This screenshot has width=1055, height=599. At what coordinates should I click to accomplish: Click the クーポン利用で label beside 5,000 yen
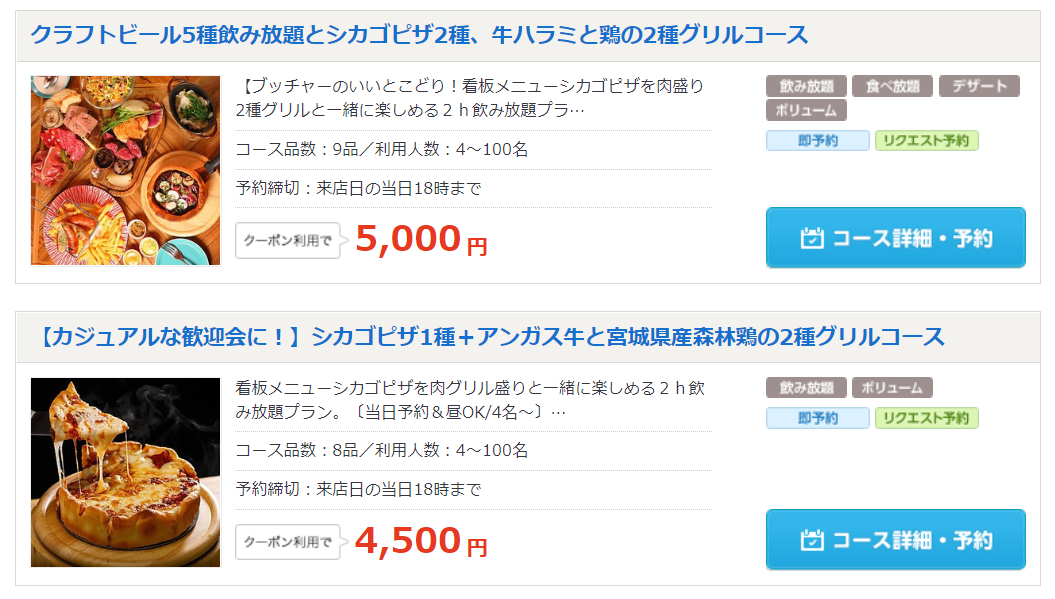pyautogui.click(x=287, y=241)
